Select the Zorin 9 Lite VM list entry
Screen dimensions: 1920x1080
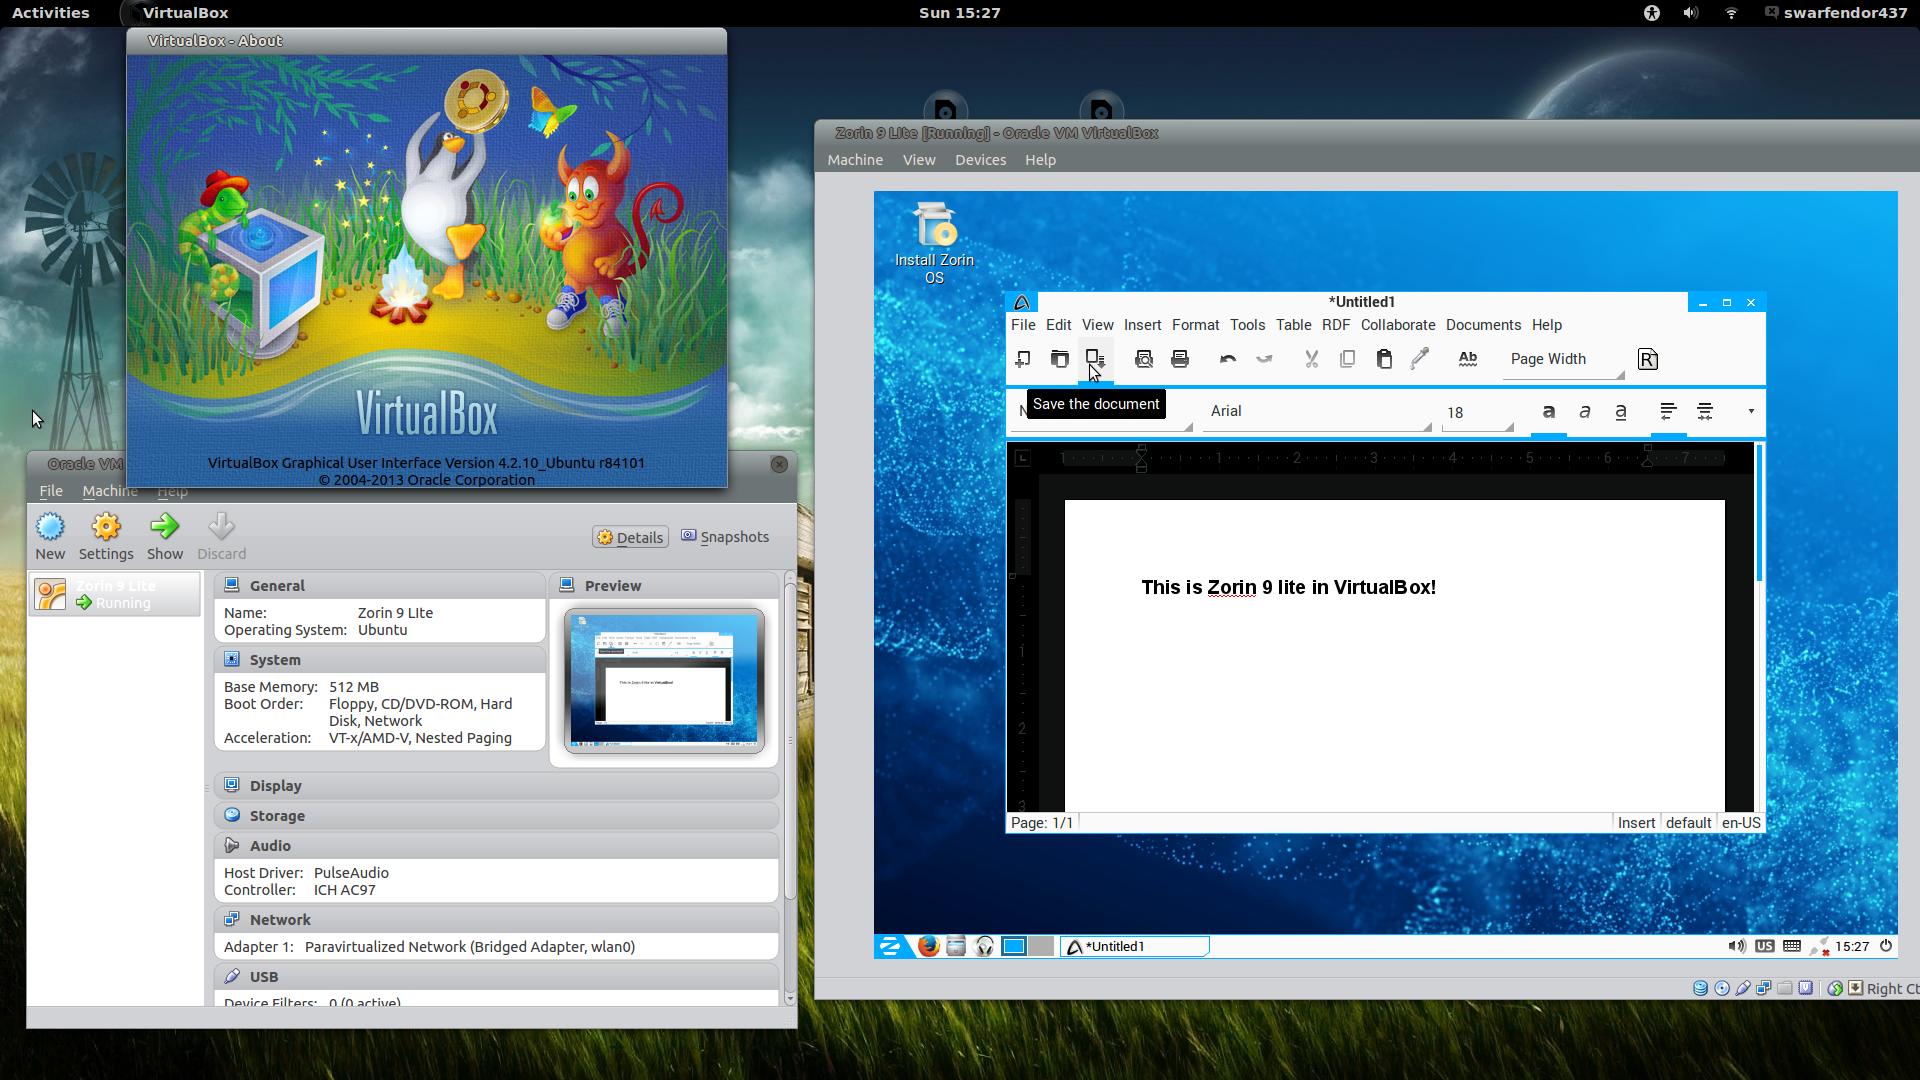click(x=114, y=594)
